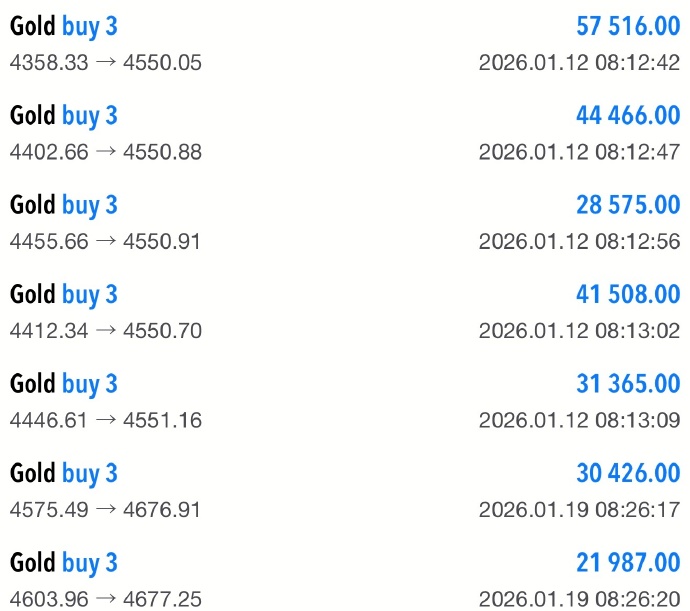Image resolution: width=690 pixels, height=611 pixels.
Task: Tap the 4575.49 → 4676.91 price line
Action: (106, 510)
